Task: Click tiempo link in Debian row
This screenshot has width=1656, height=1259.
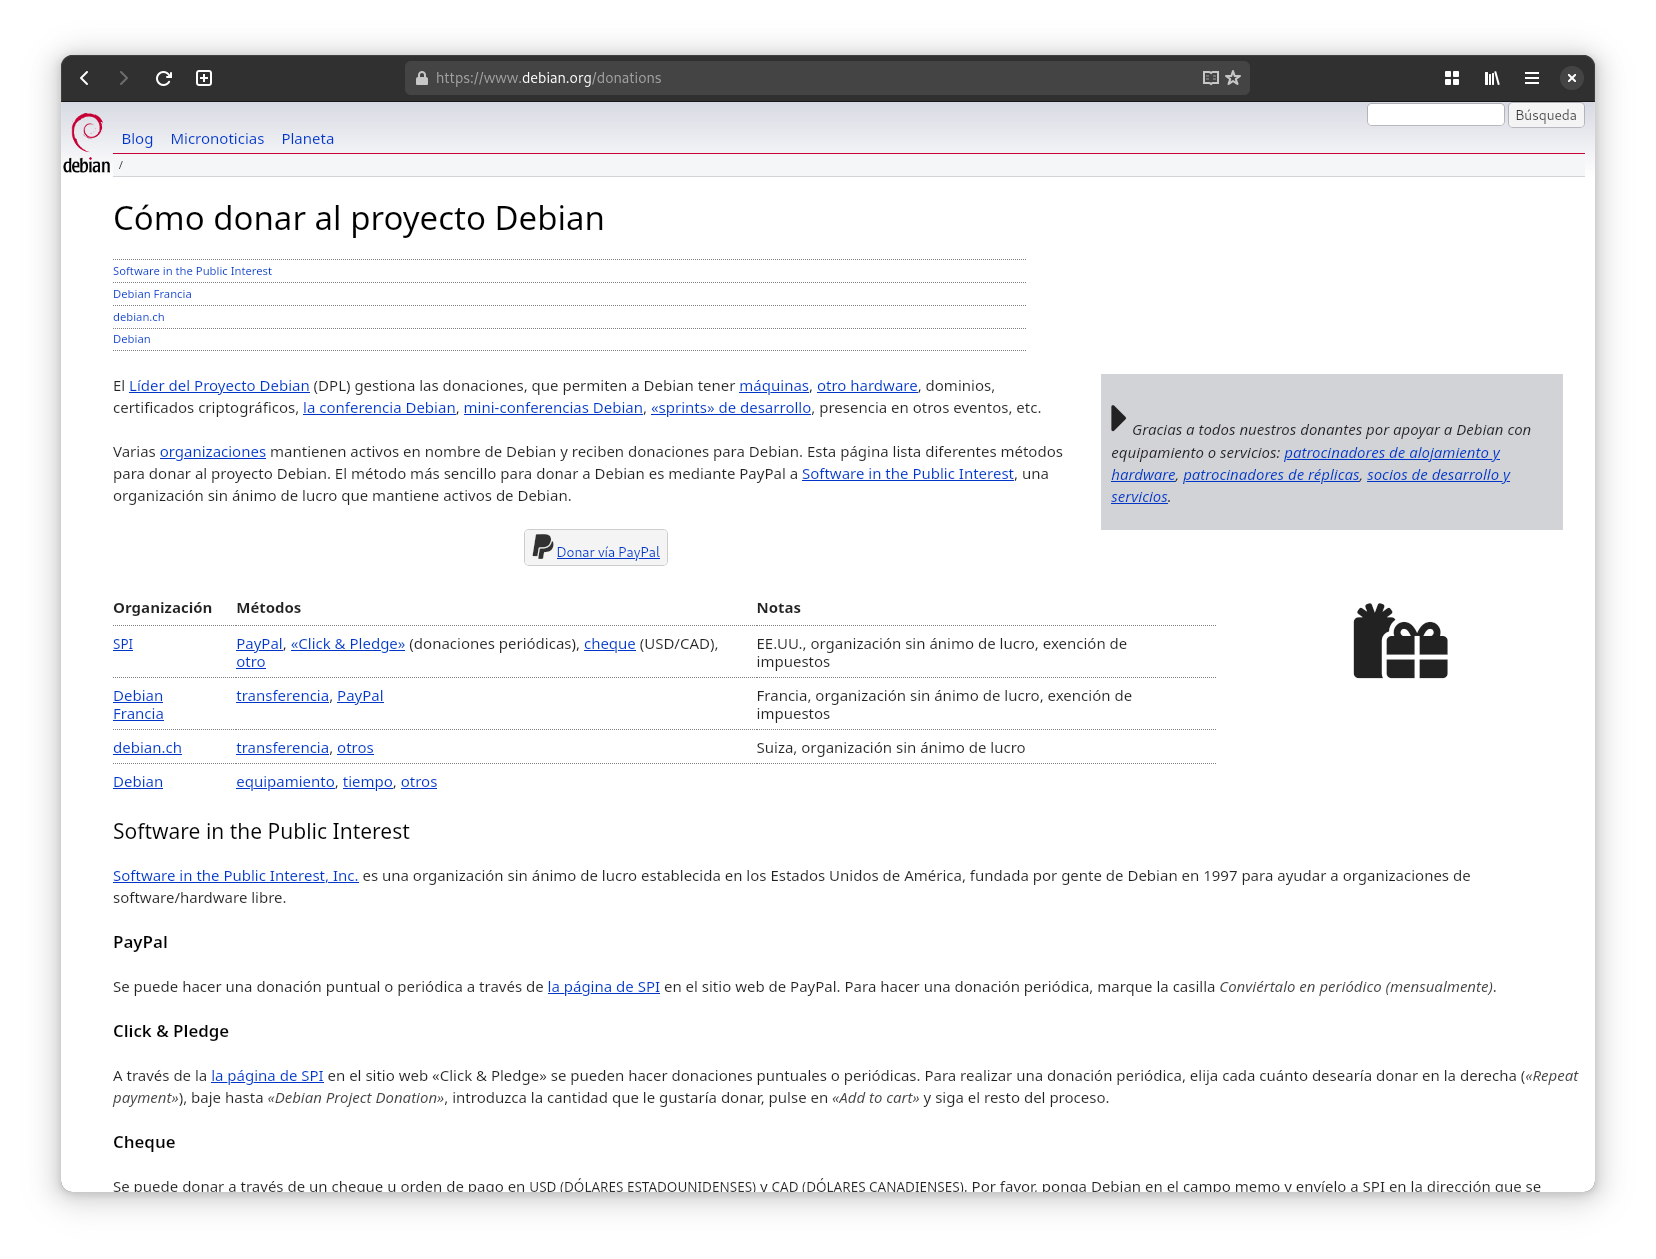Action: click(x=368, y=782)
